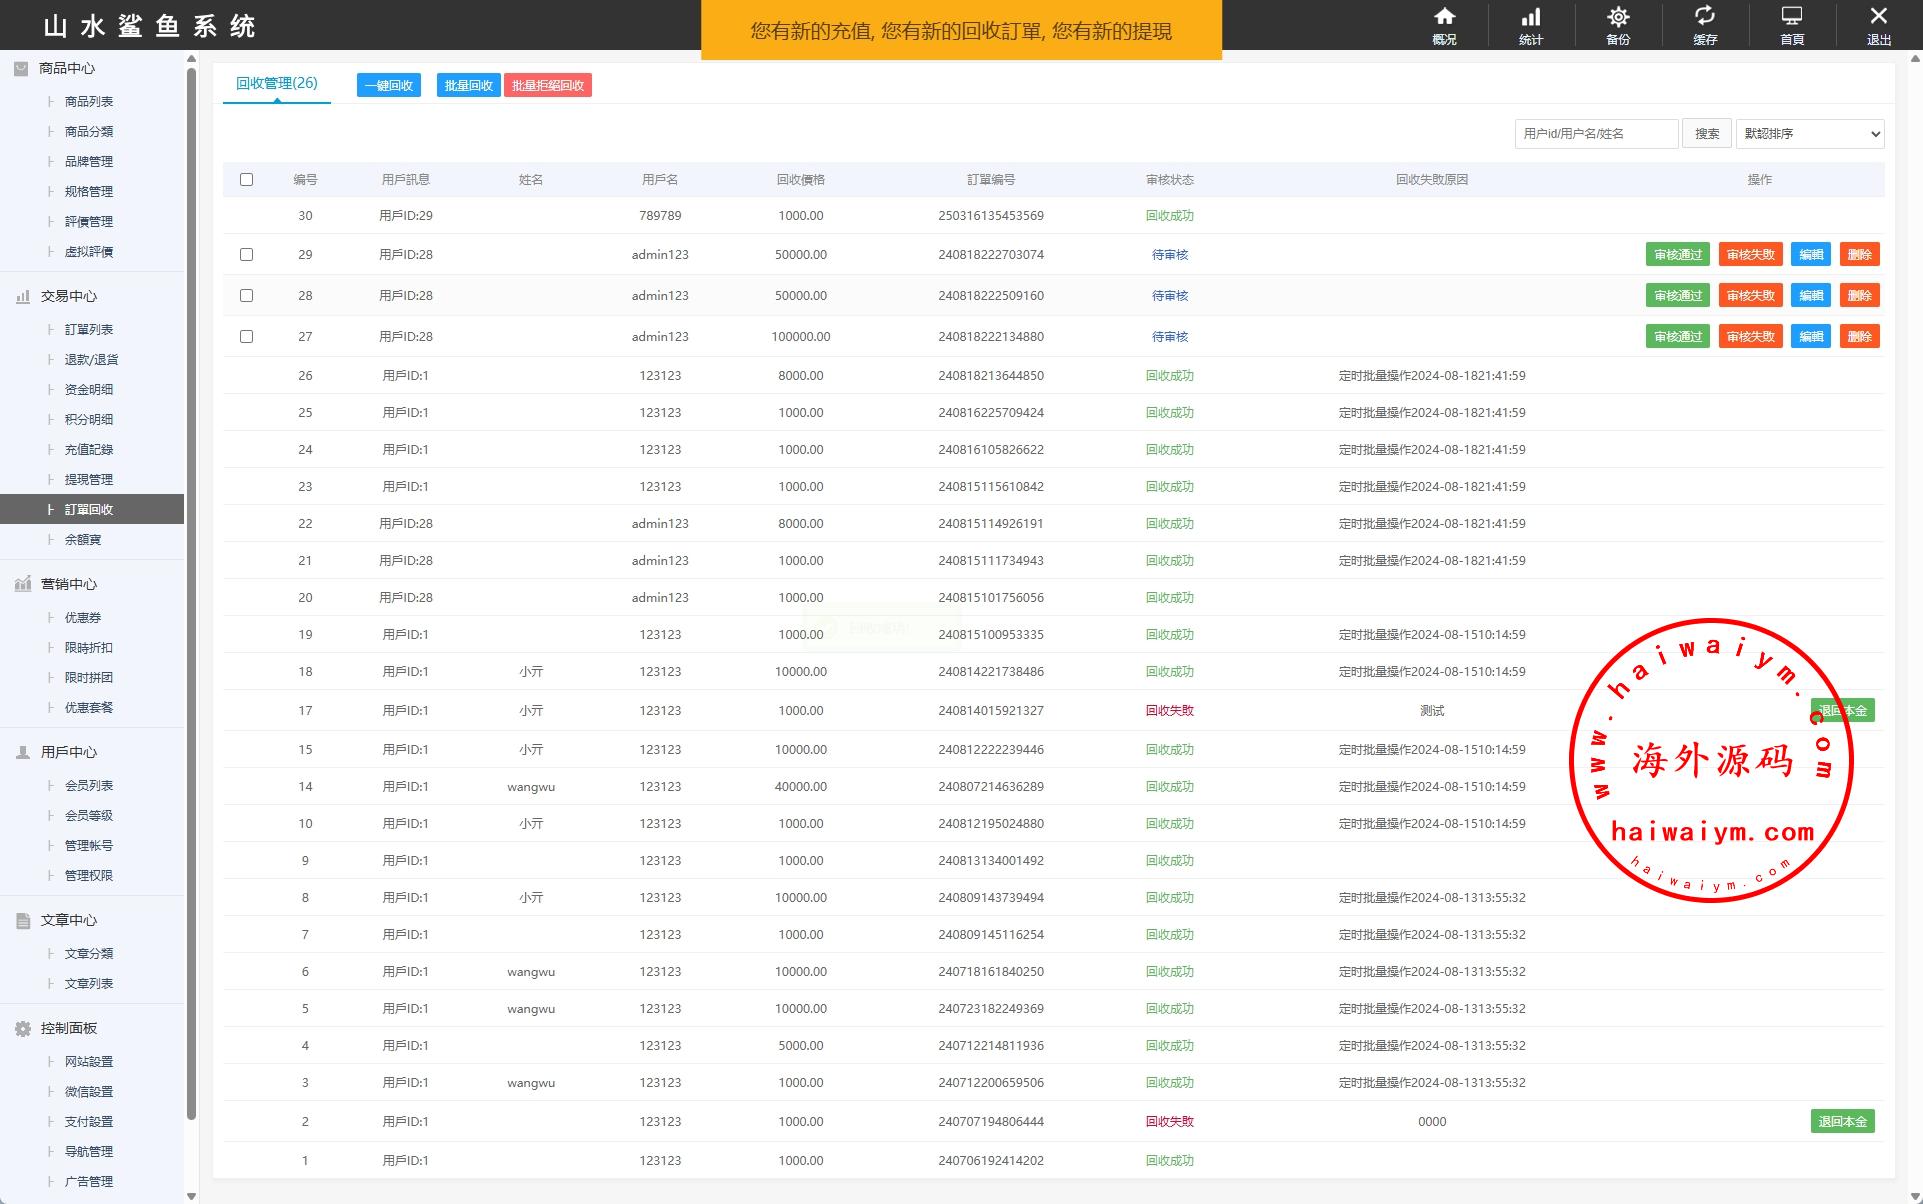Image resolution: width=1923 pixels, height=1204 pixels.
Task: Switch to the 回收管理(26) tab
Action: point(277,84)
